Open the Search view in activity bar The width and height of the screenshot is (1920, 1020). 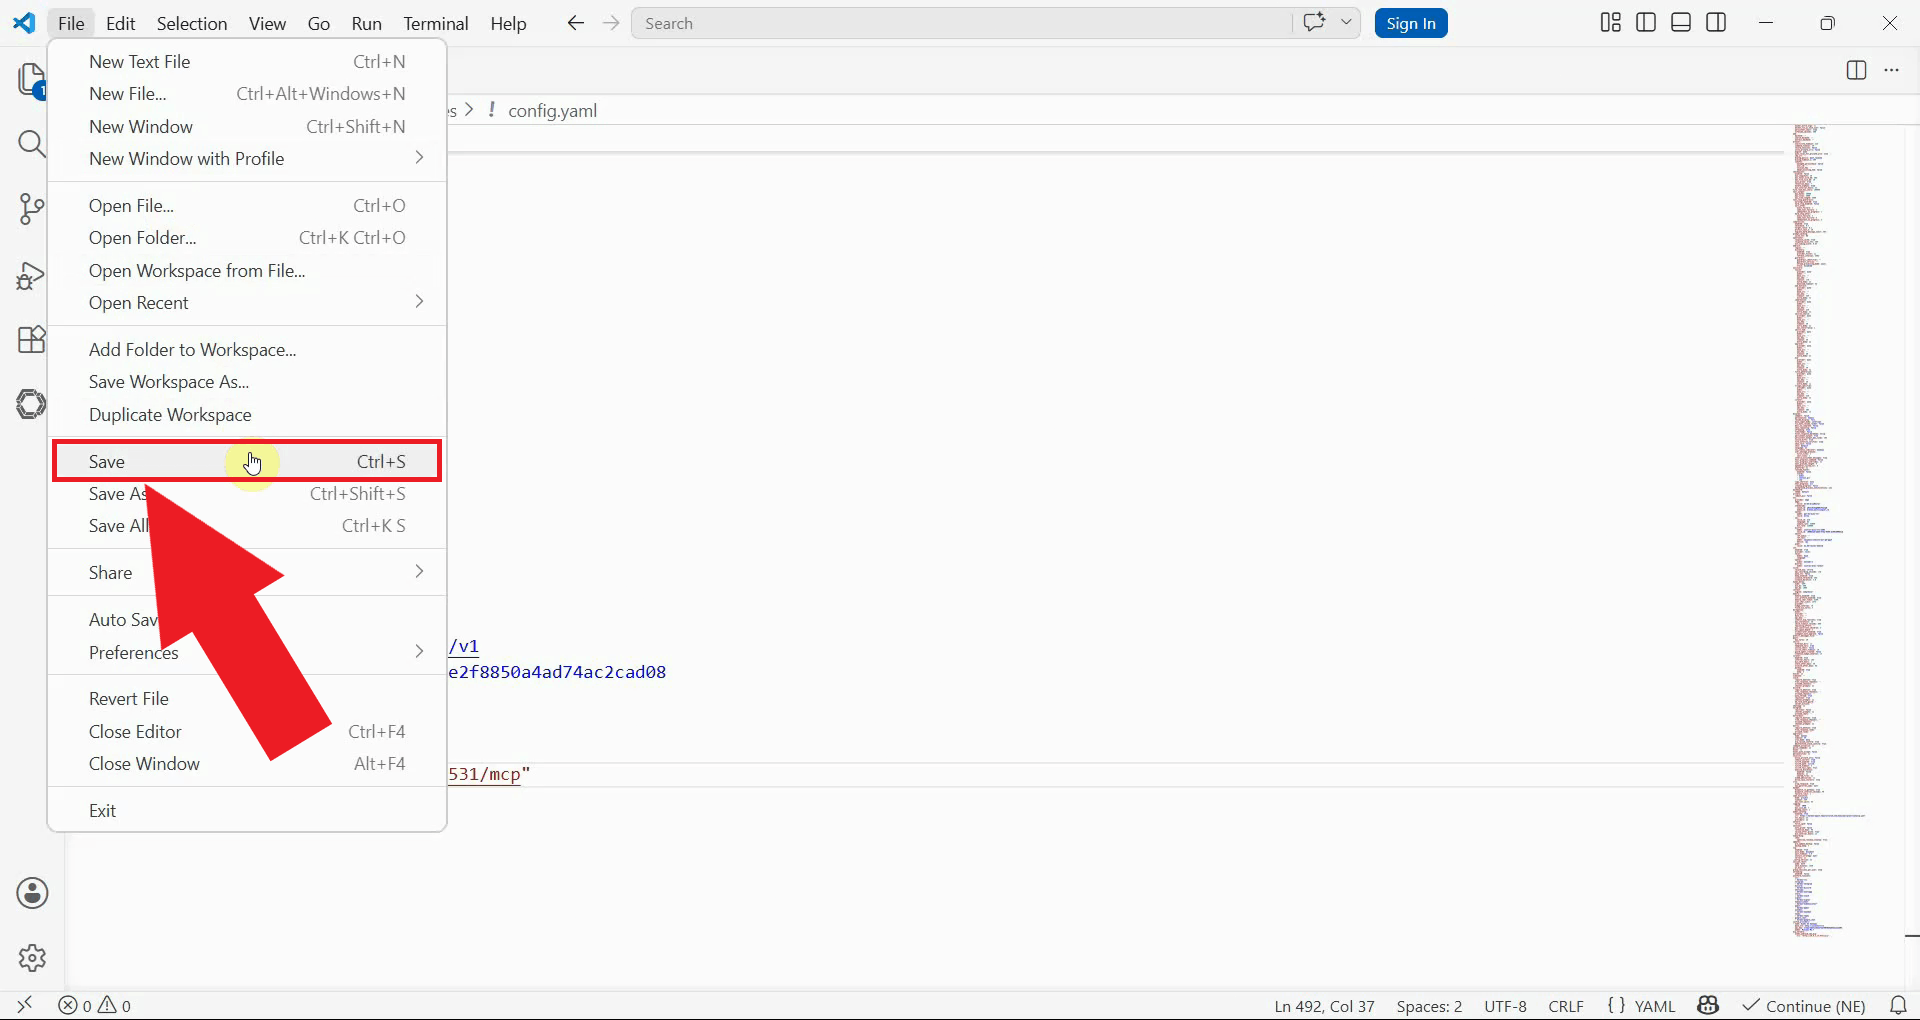coord(32,144)
